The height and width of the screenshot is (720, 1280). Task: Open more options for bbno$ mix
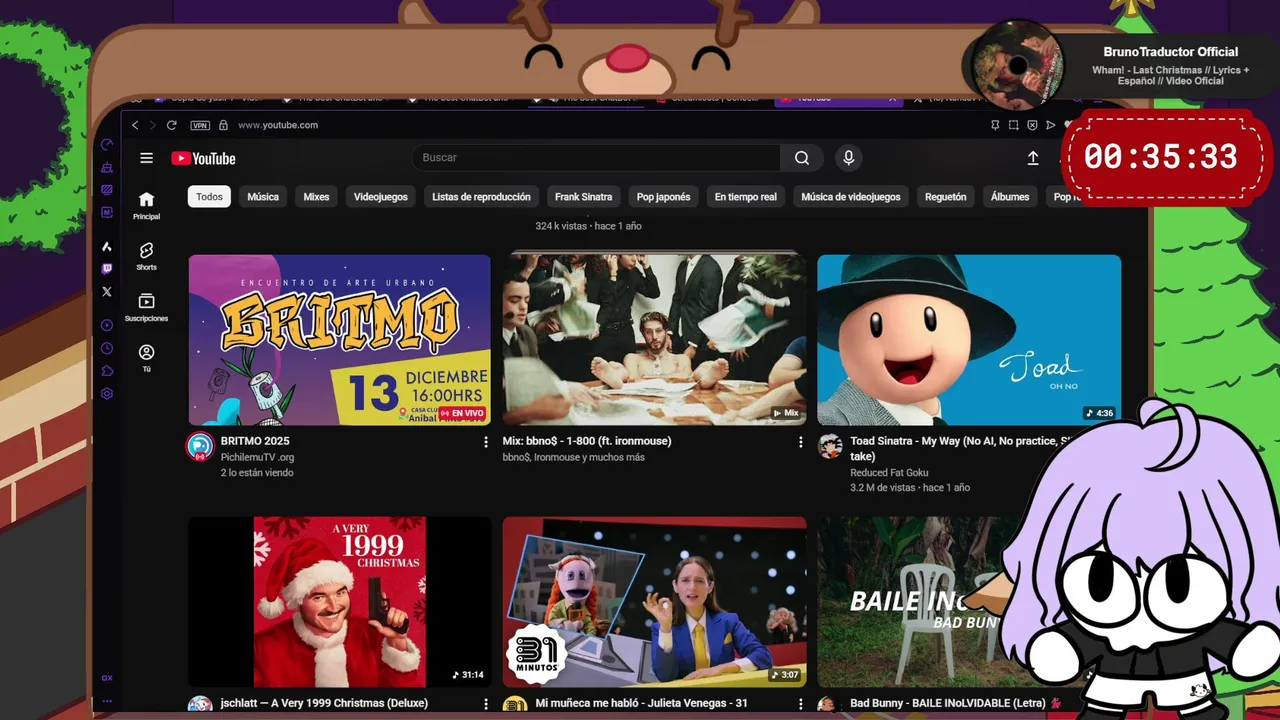pos(800,442)
